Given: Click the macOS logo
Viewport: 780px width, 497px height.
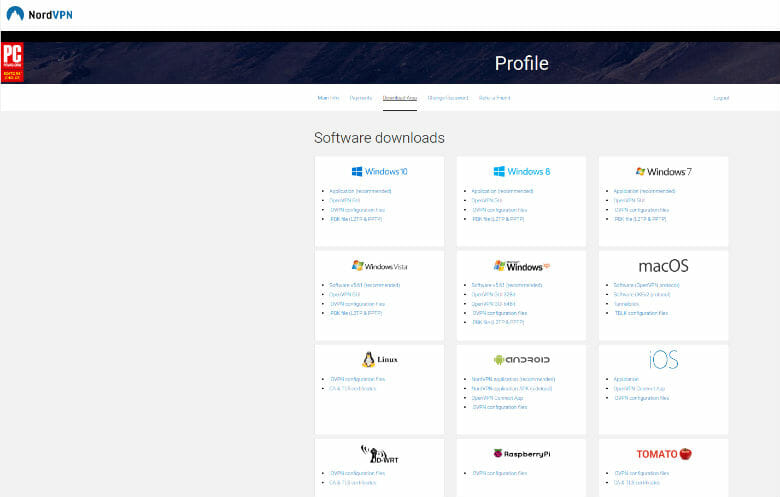Looking at the screenshot, I should (663, 266).
